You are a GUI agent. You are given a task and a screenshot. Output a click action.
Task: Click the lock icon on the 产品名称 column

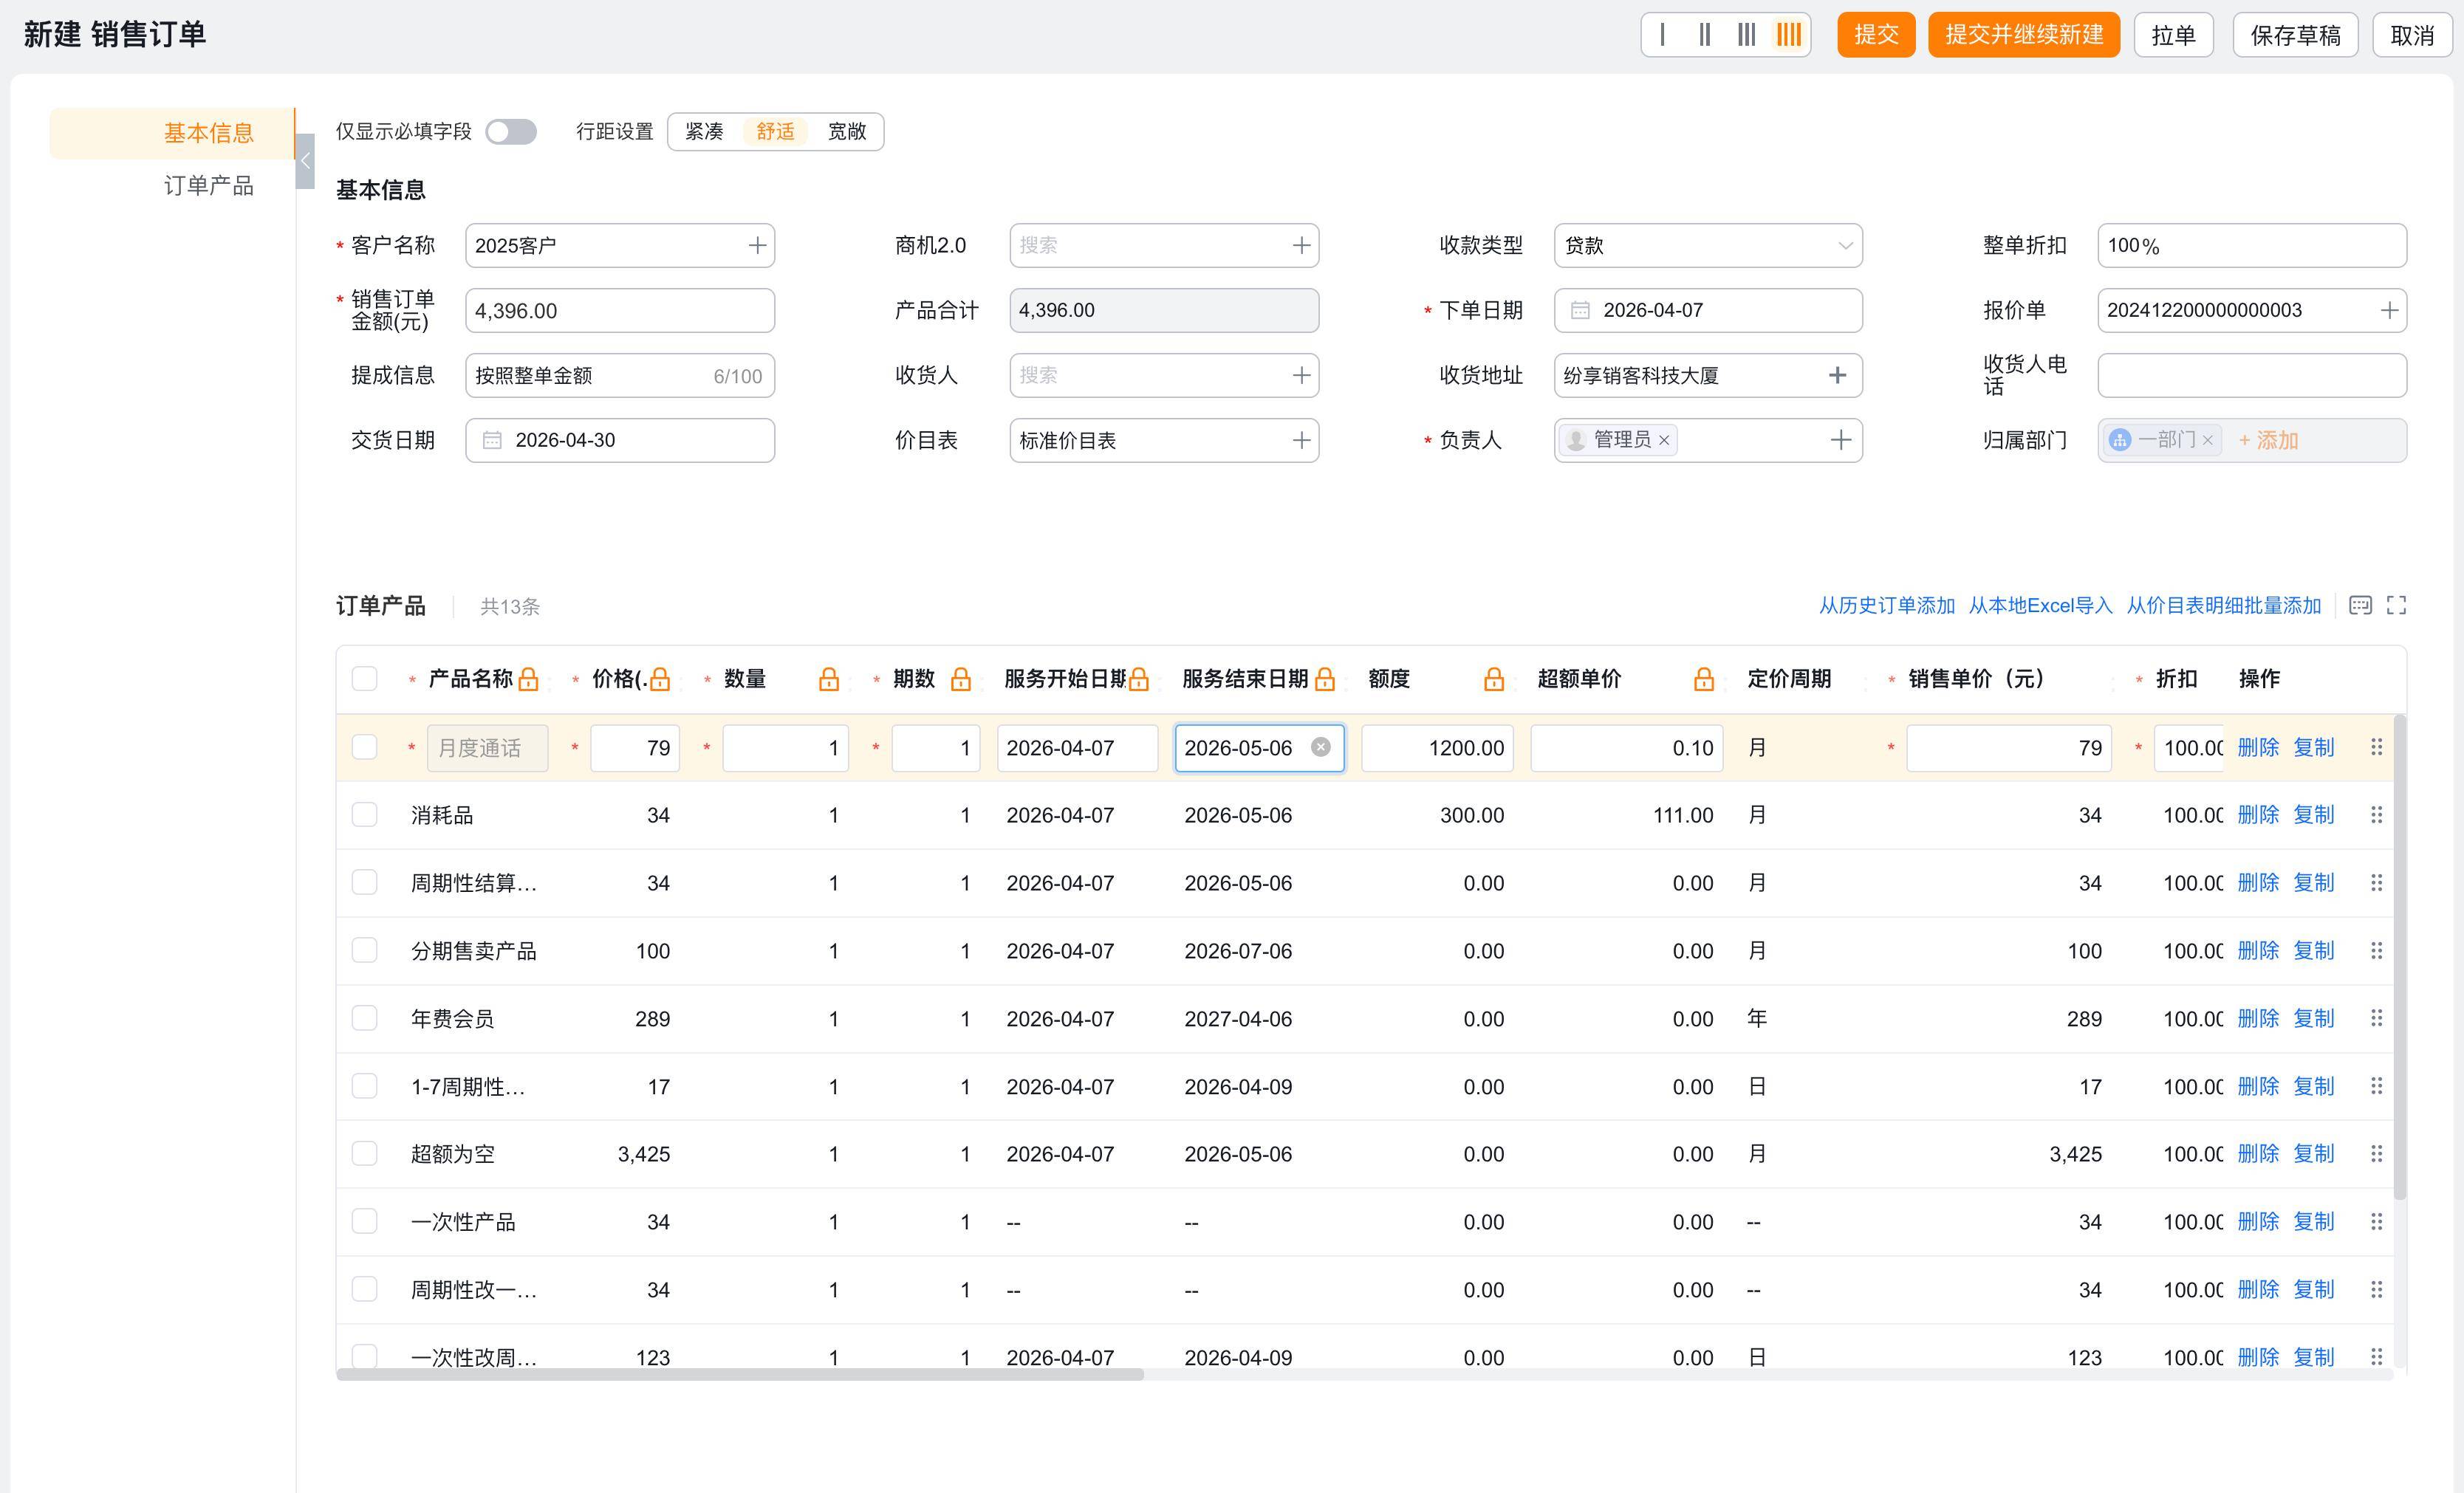point(529,680)
